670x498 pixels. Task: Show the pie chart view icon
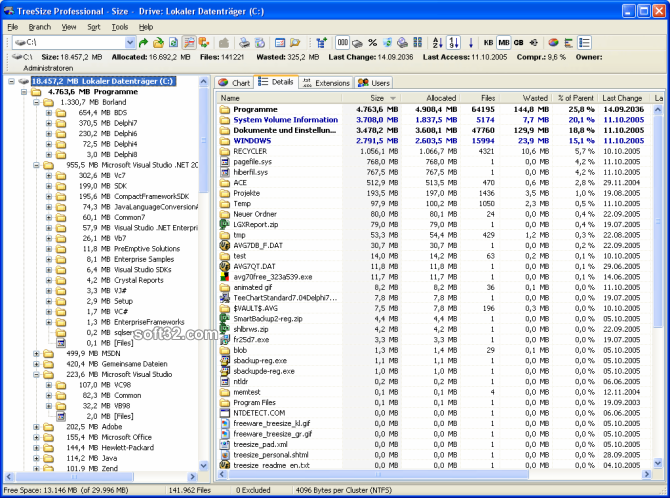[553, 43]
